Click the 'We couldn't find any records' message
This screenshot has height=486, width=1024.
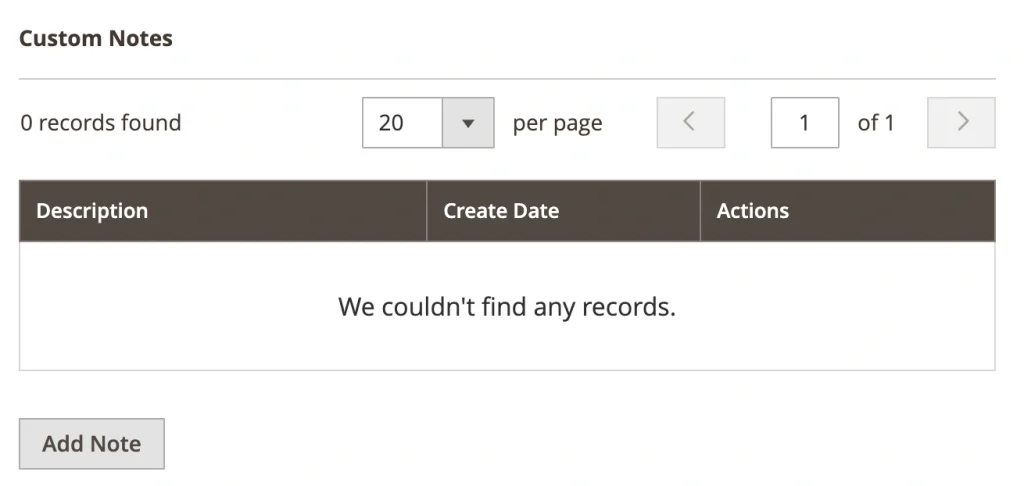(507, 306)
